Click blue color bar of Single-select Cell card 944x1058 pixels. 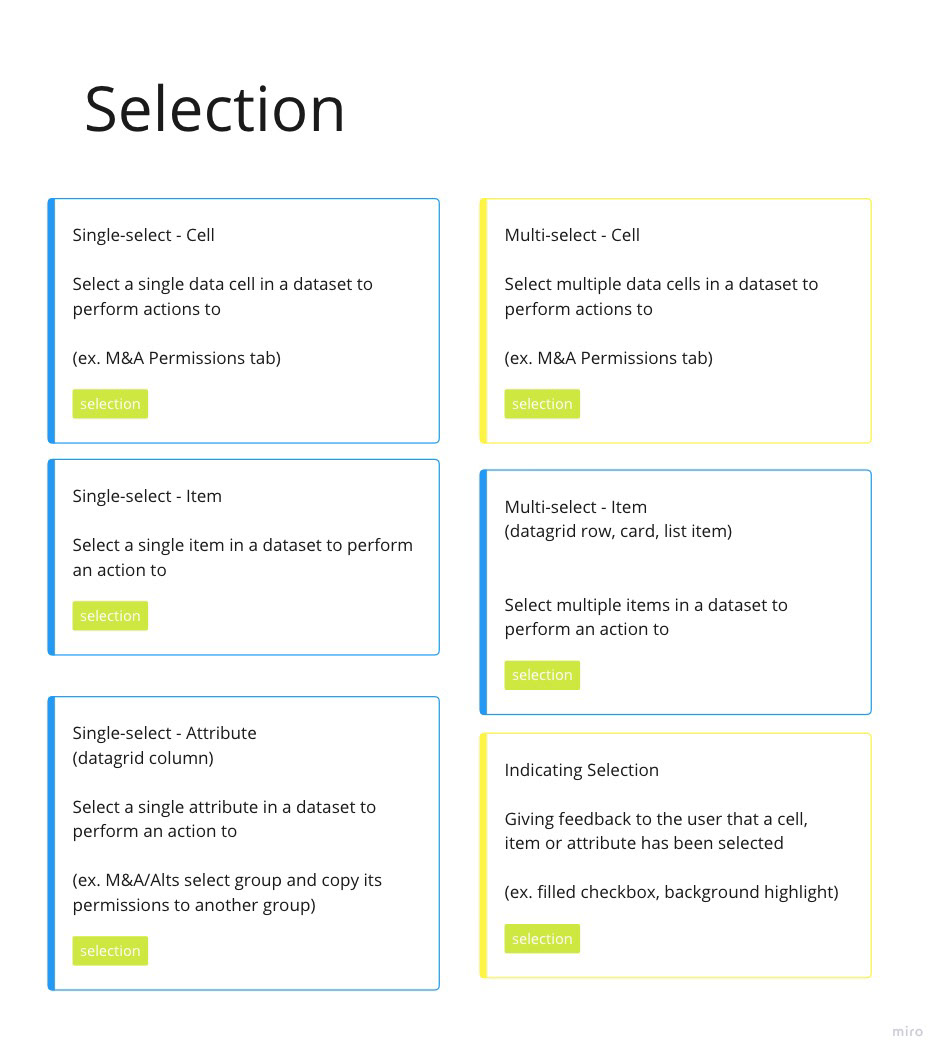click(x=51, y=321)
